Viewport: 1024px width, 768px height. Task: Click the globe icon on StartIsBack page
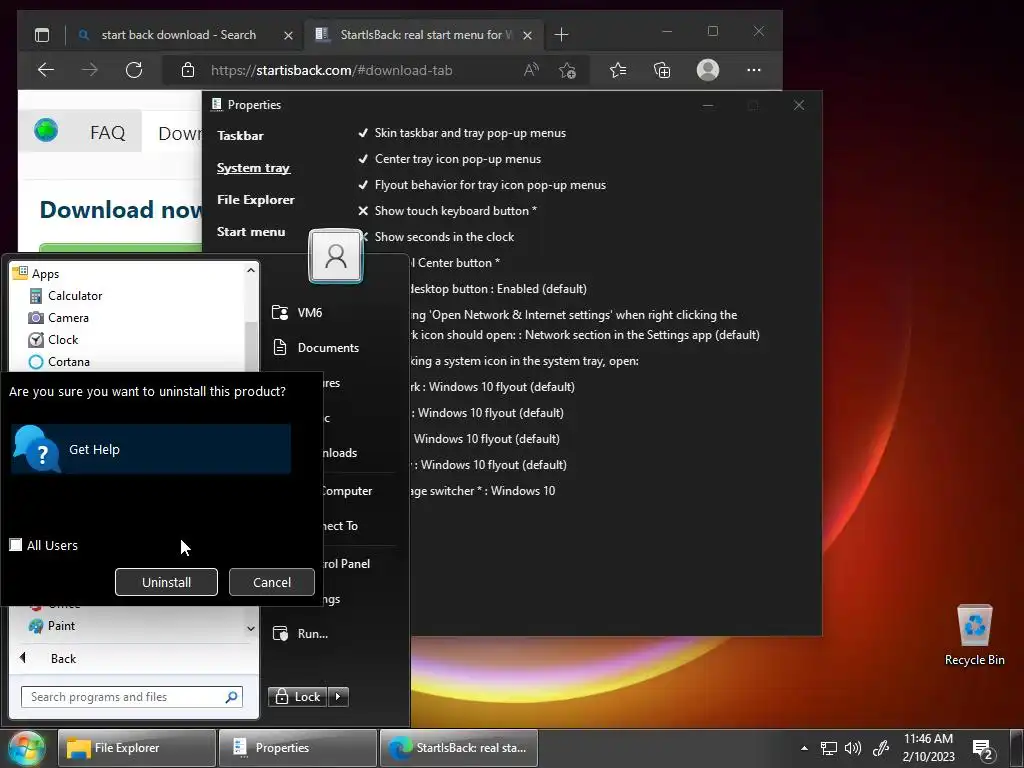pos(46,131)
